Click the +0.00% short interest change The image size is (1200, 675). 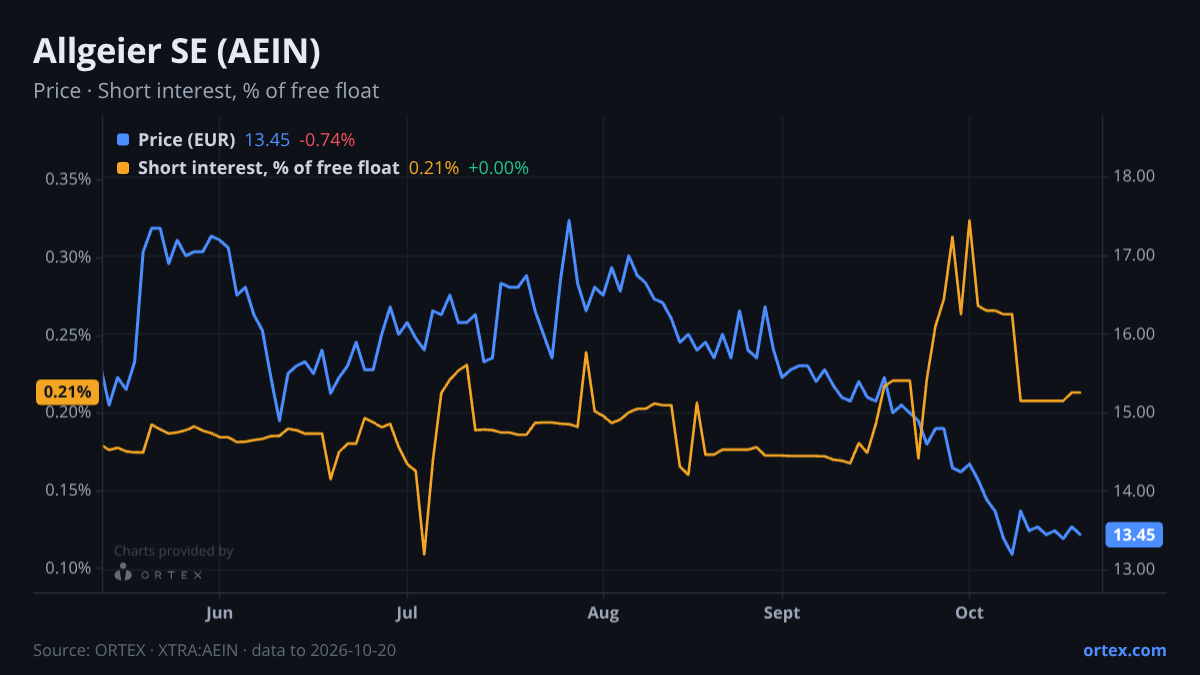click(x=498, y=168)
